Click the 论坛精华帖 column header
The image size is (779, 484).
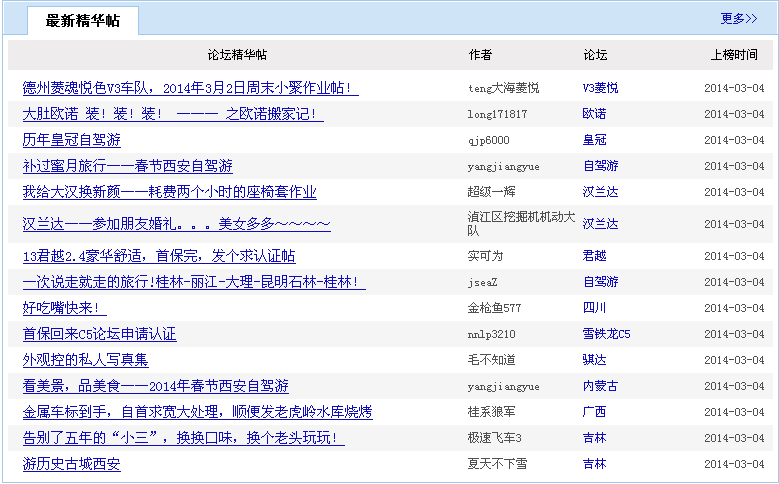click(x=237, y=55)
